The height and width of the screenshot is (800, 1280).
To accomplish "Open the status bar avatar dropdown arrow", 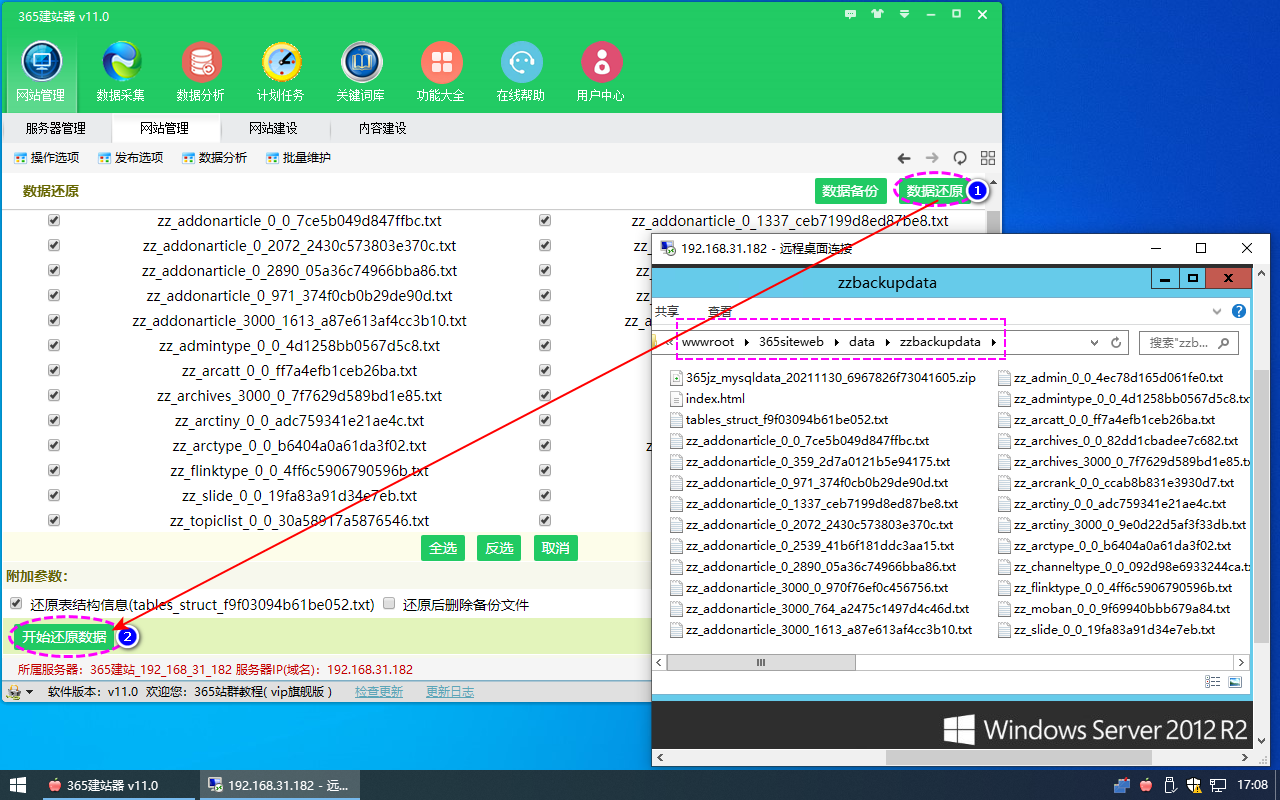I will tap(30, 692).
